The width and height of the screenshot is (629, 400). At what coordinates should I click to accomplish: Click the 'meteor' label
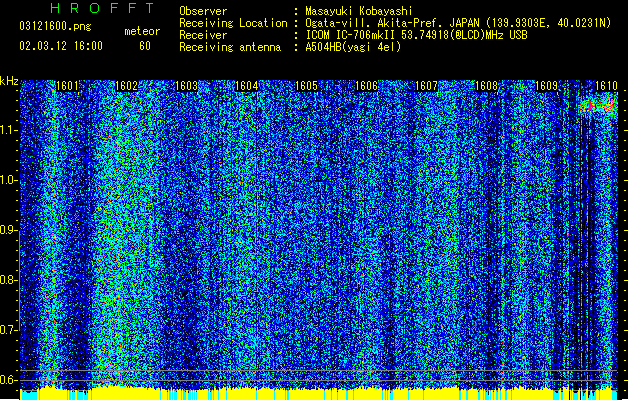(142, 31)
